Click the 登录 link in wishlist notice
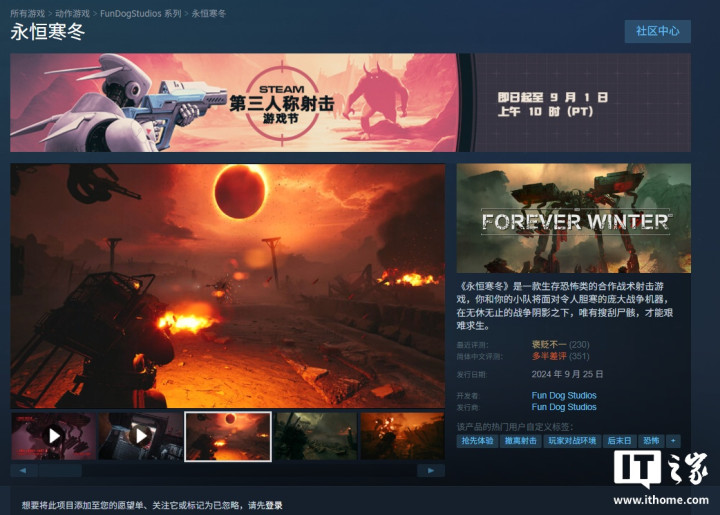 274,505
